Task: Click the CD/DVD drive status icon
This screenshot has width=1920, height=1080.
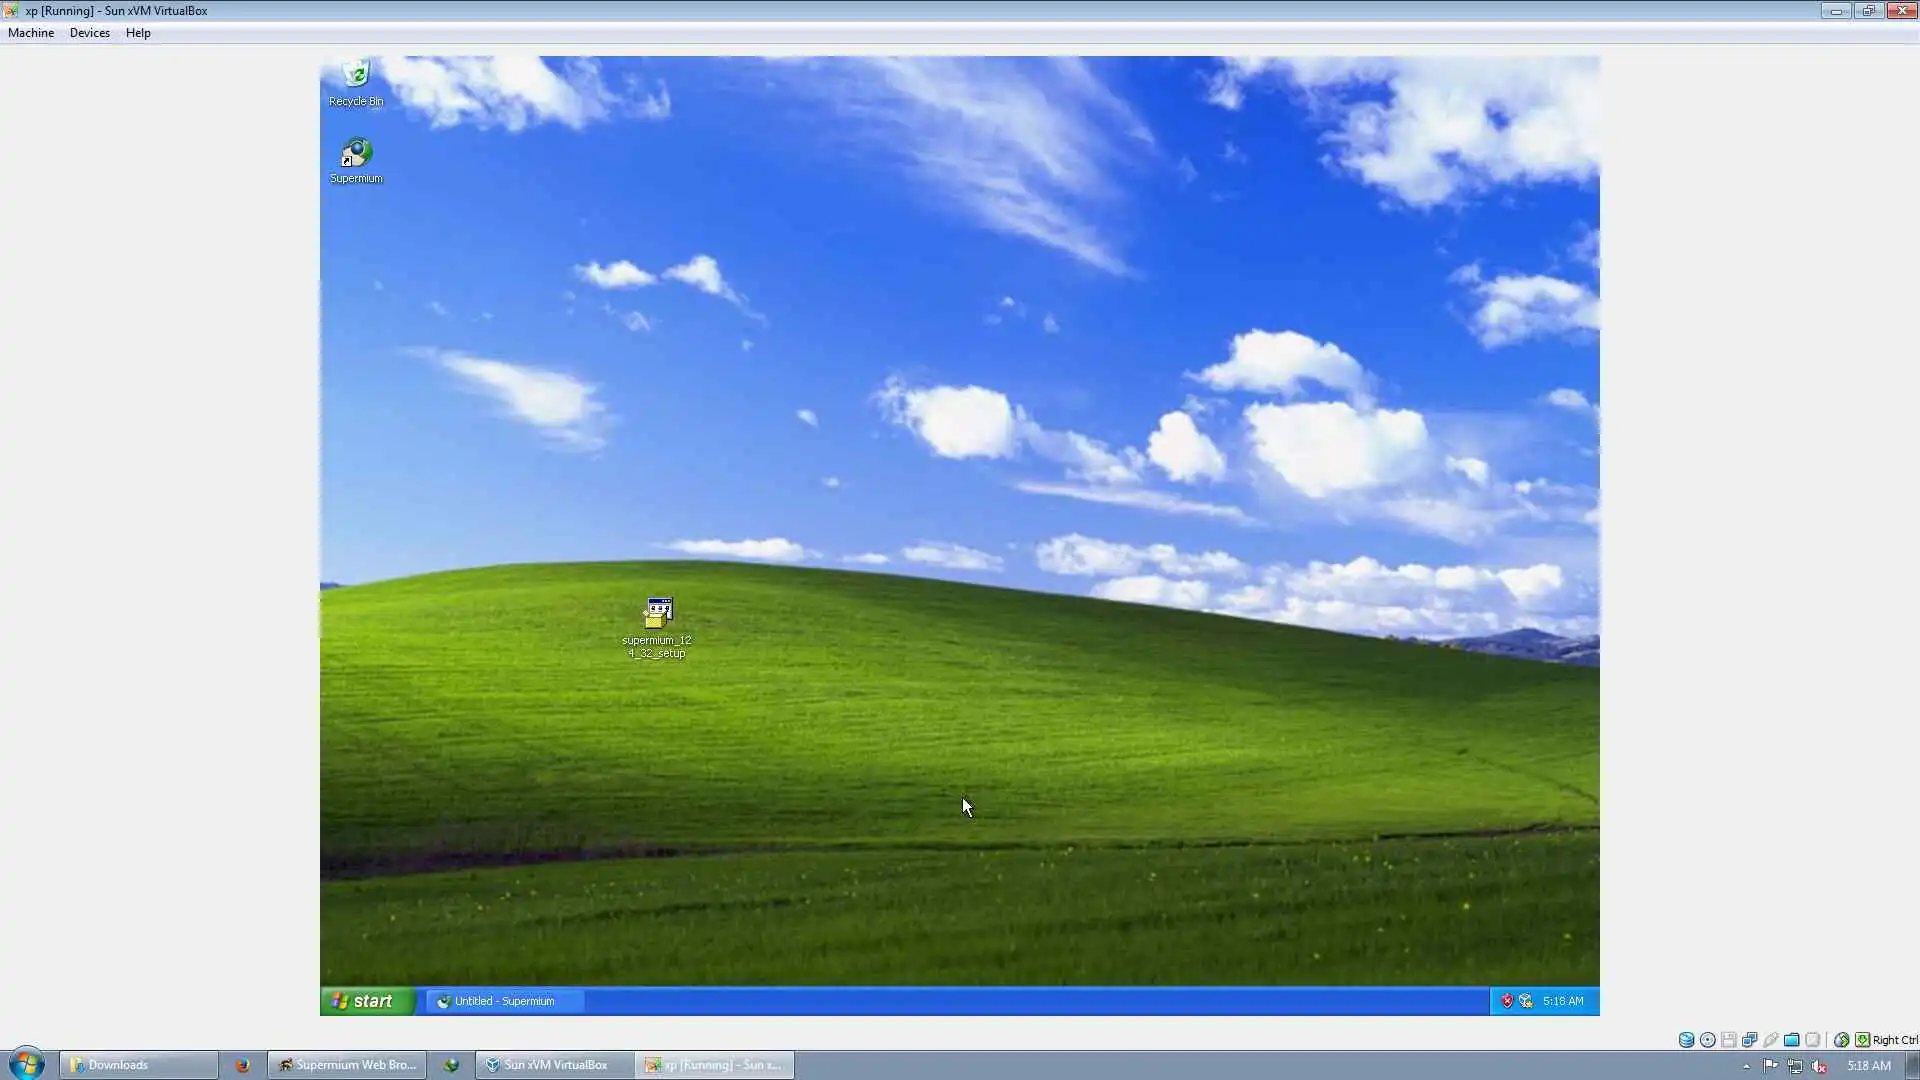Action: coord(1707,1040)
